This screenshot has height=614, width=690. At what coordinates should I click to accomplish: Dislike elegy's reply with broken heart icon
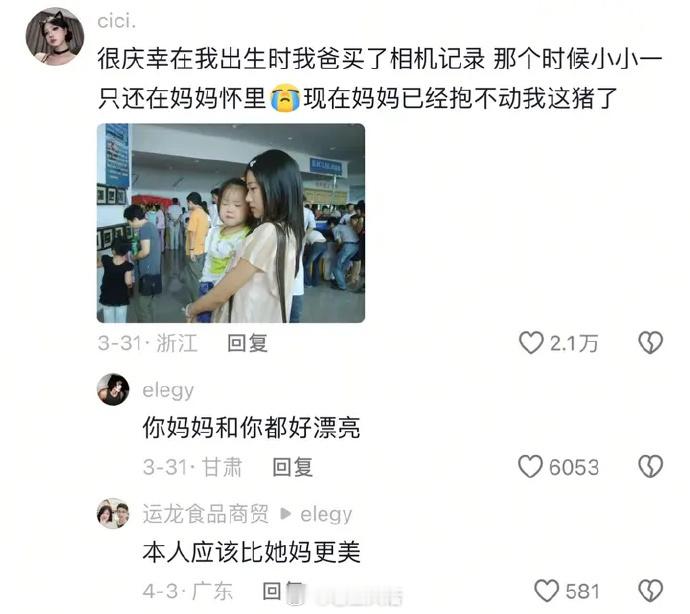click(650, 467)
